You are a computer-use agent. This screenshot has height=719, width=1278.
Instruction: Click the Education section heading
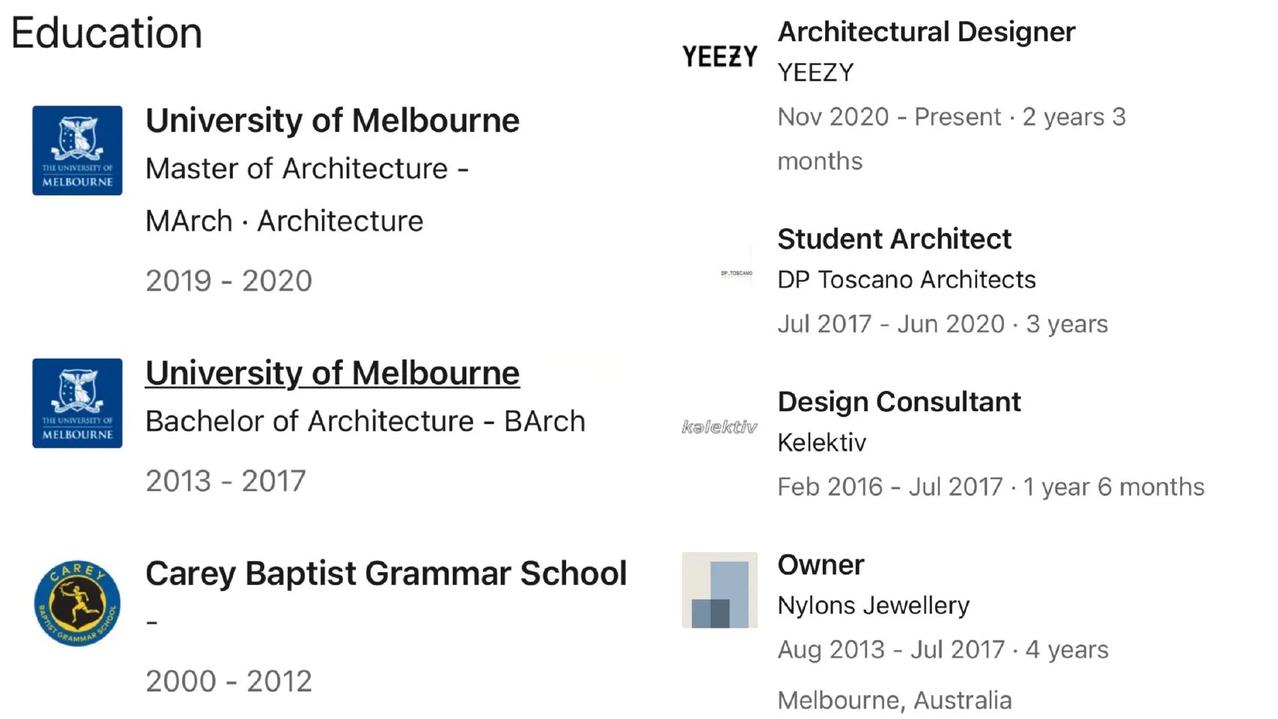(107, 33)
